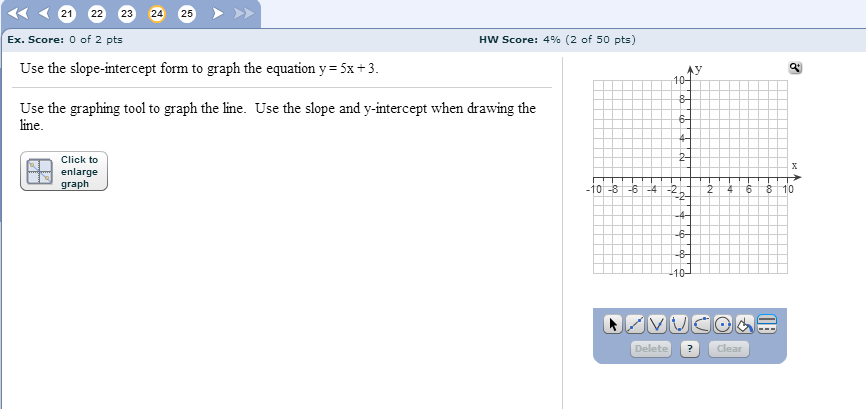Jump to question 23
866x409 pixels.
126,14
